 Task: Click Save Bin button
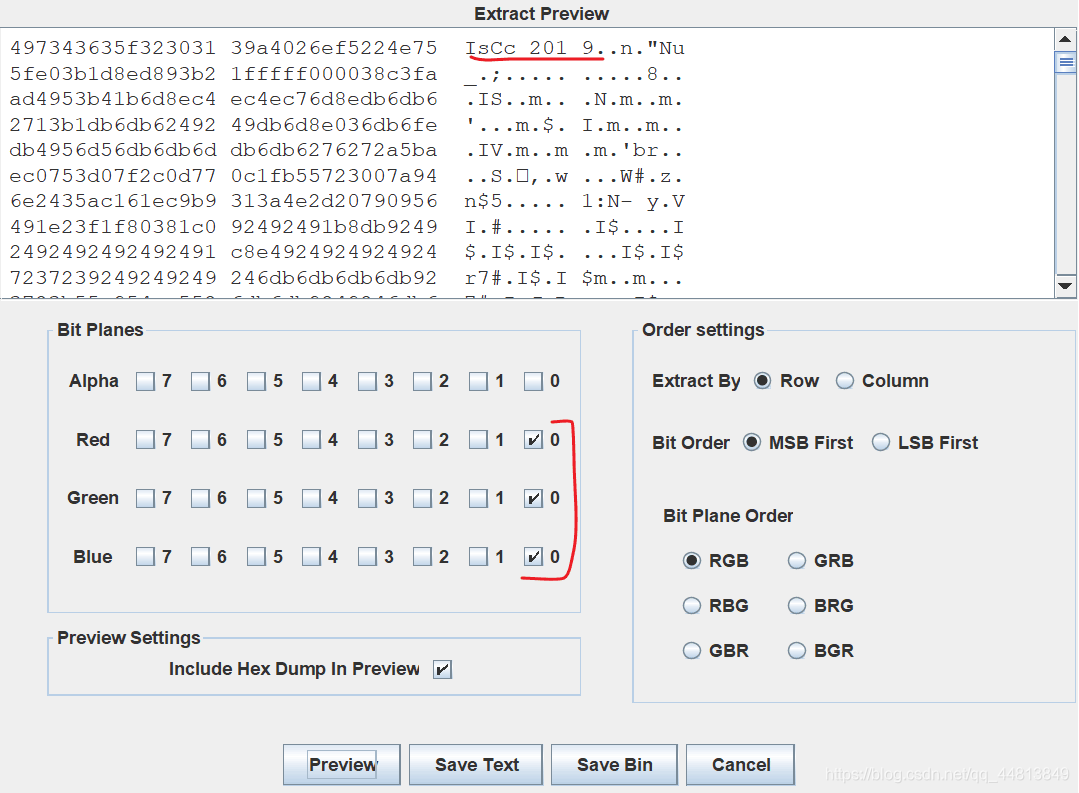(x=615, y=765)
